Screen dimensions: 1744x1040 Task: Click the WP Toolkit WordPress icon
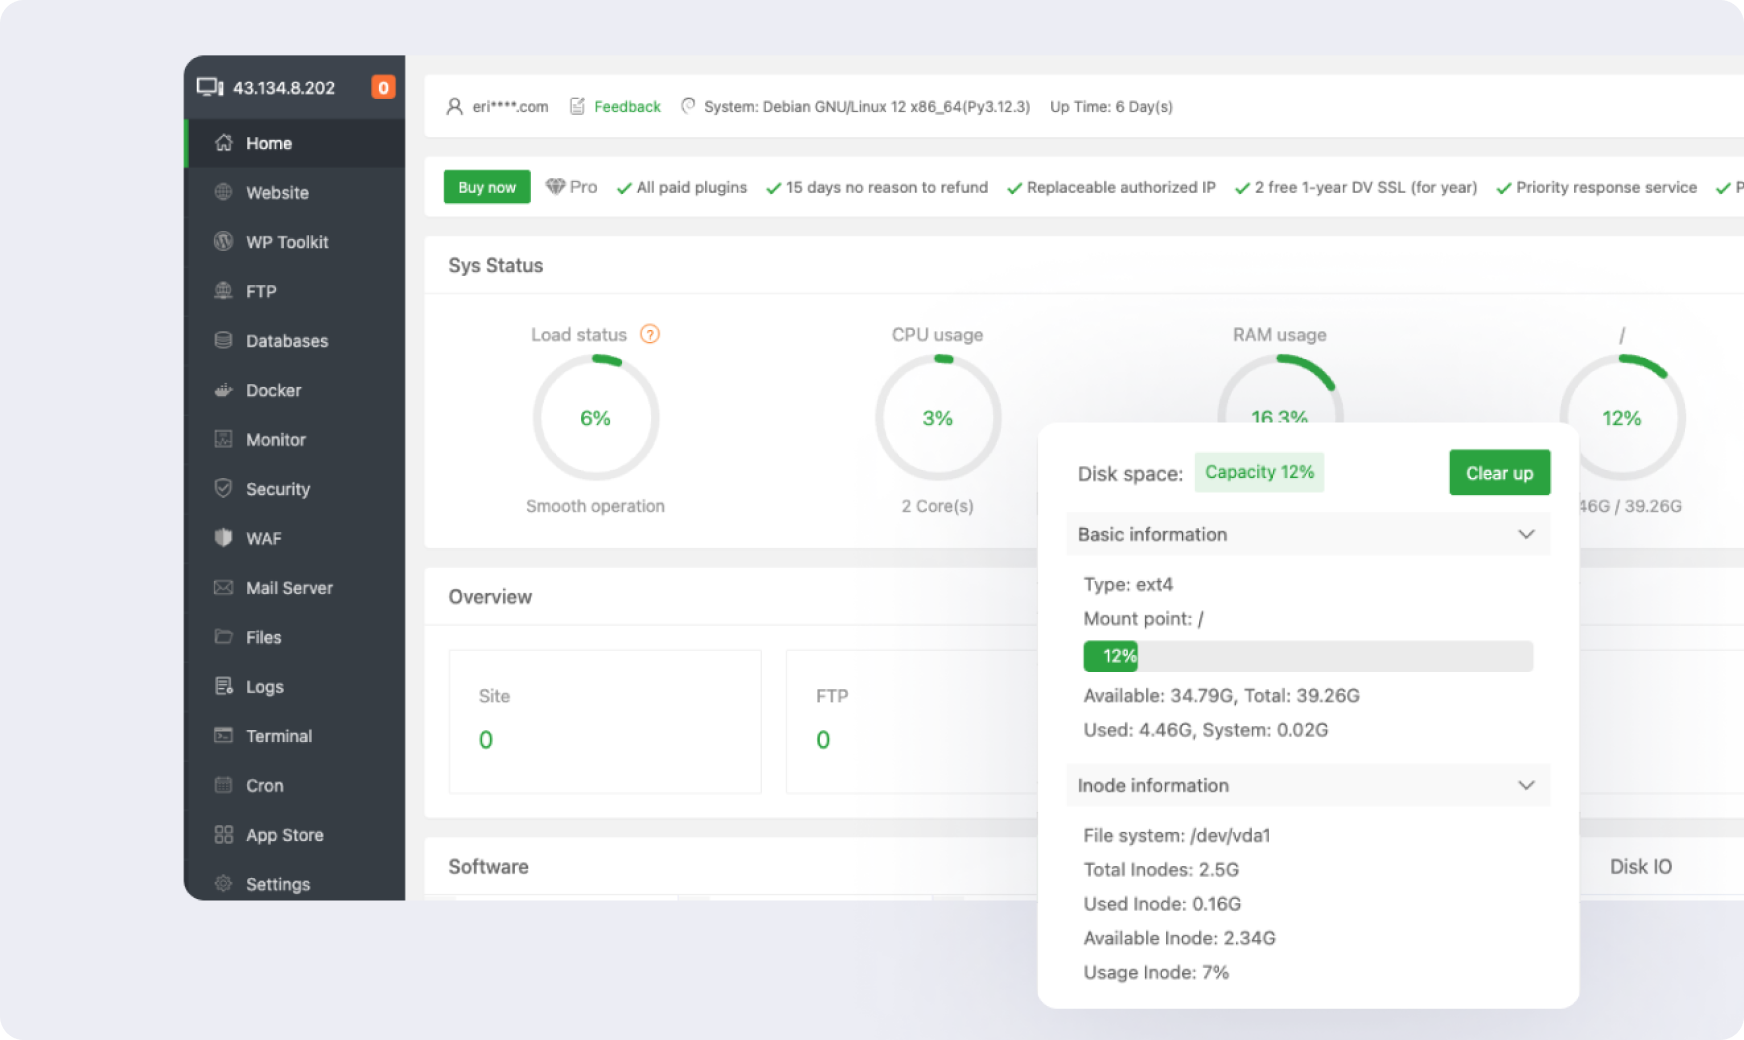coord(223,242)
